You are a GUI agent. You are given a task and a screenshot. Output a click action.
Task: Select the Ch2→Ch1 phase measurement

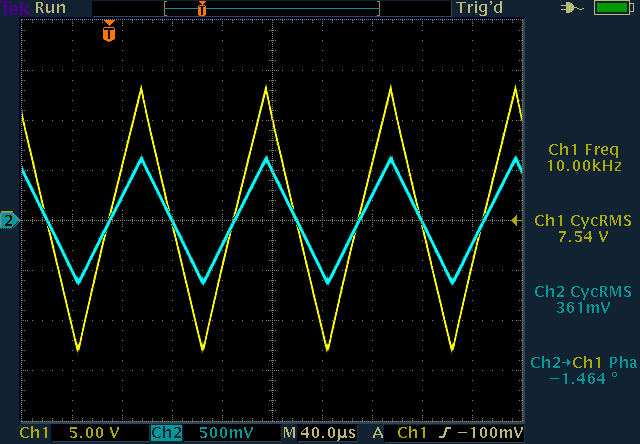tap(584, 372)
